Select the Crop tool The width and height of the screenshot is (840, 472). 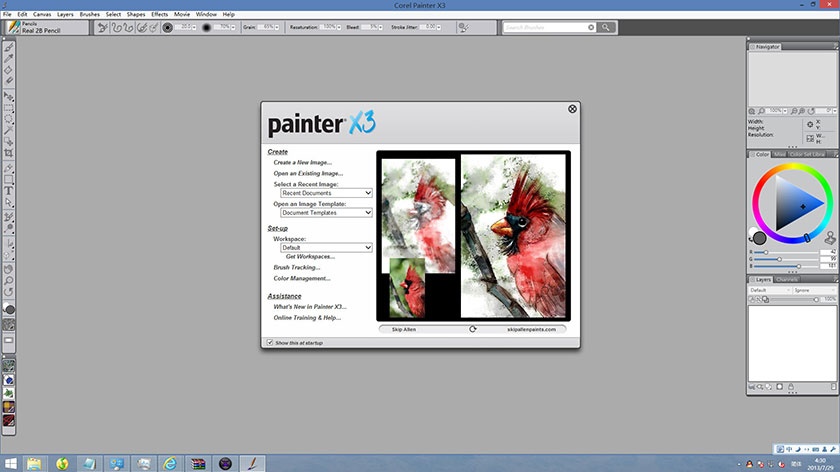9,153
